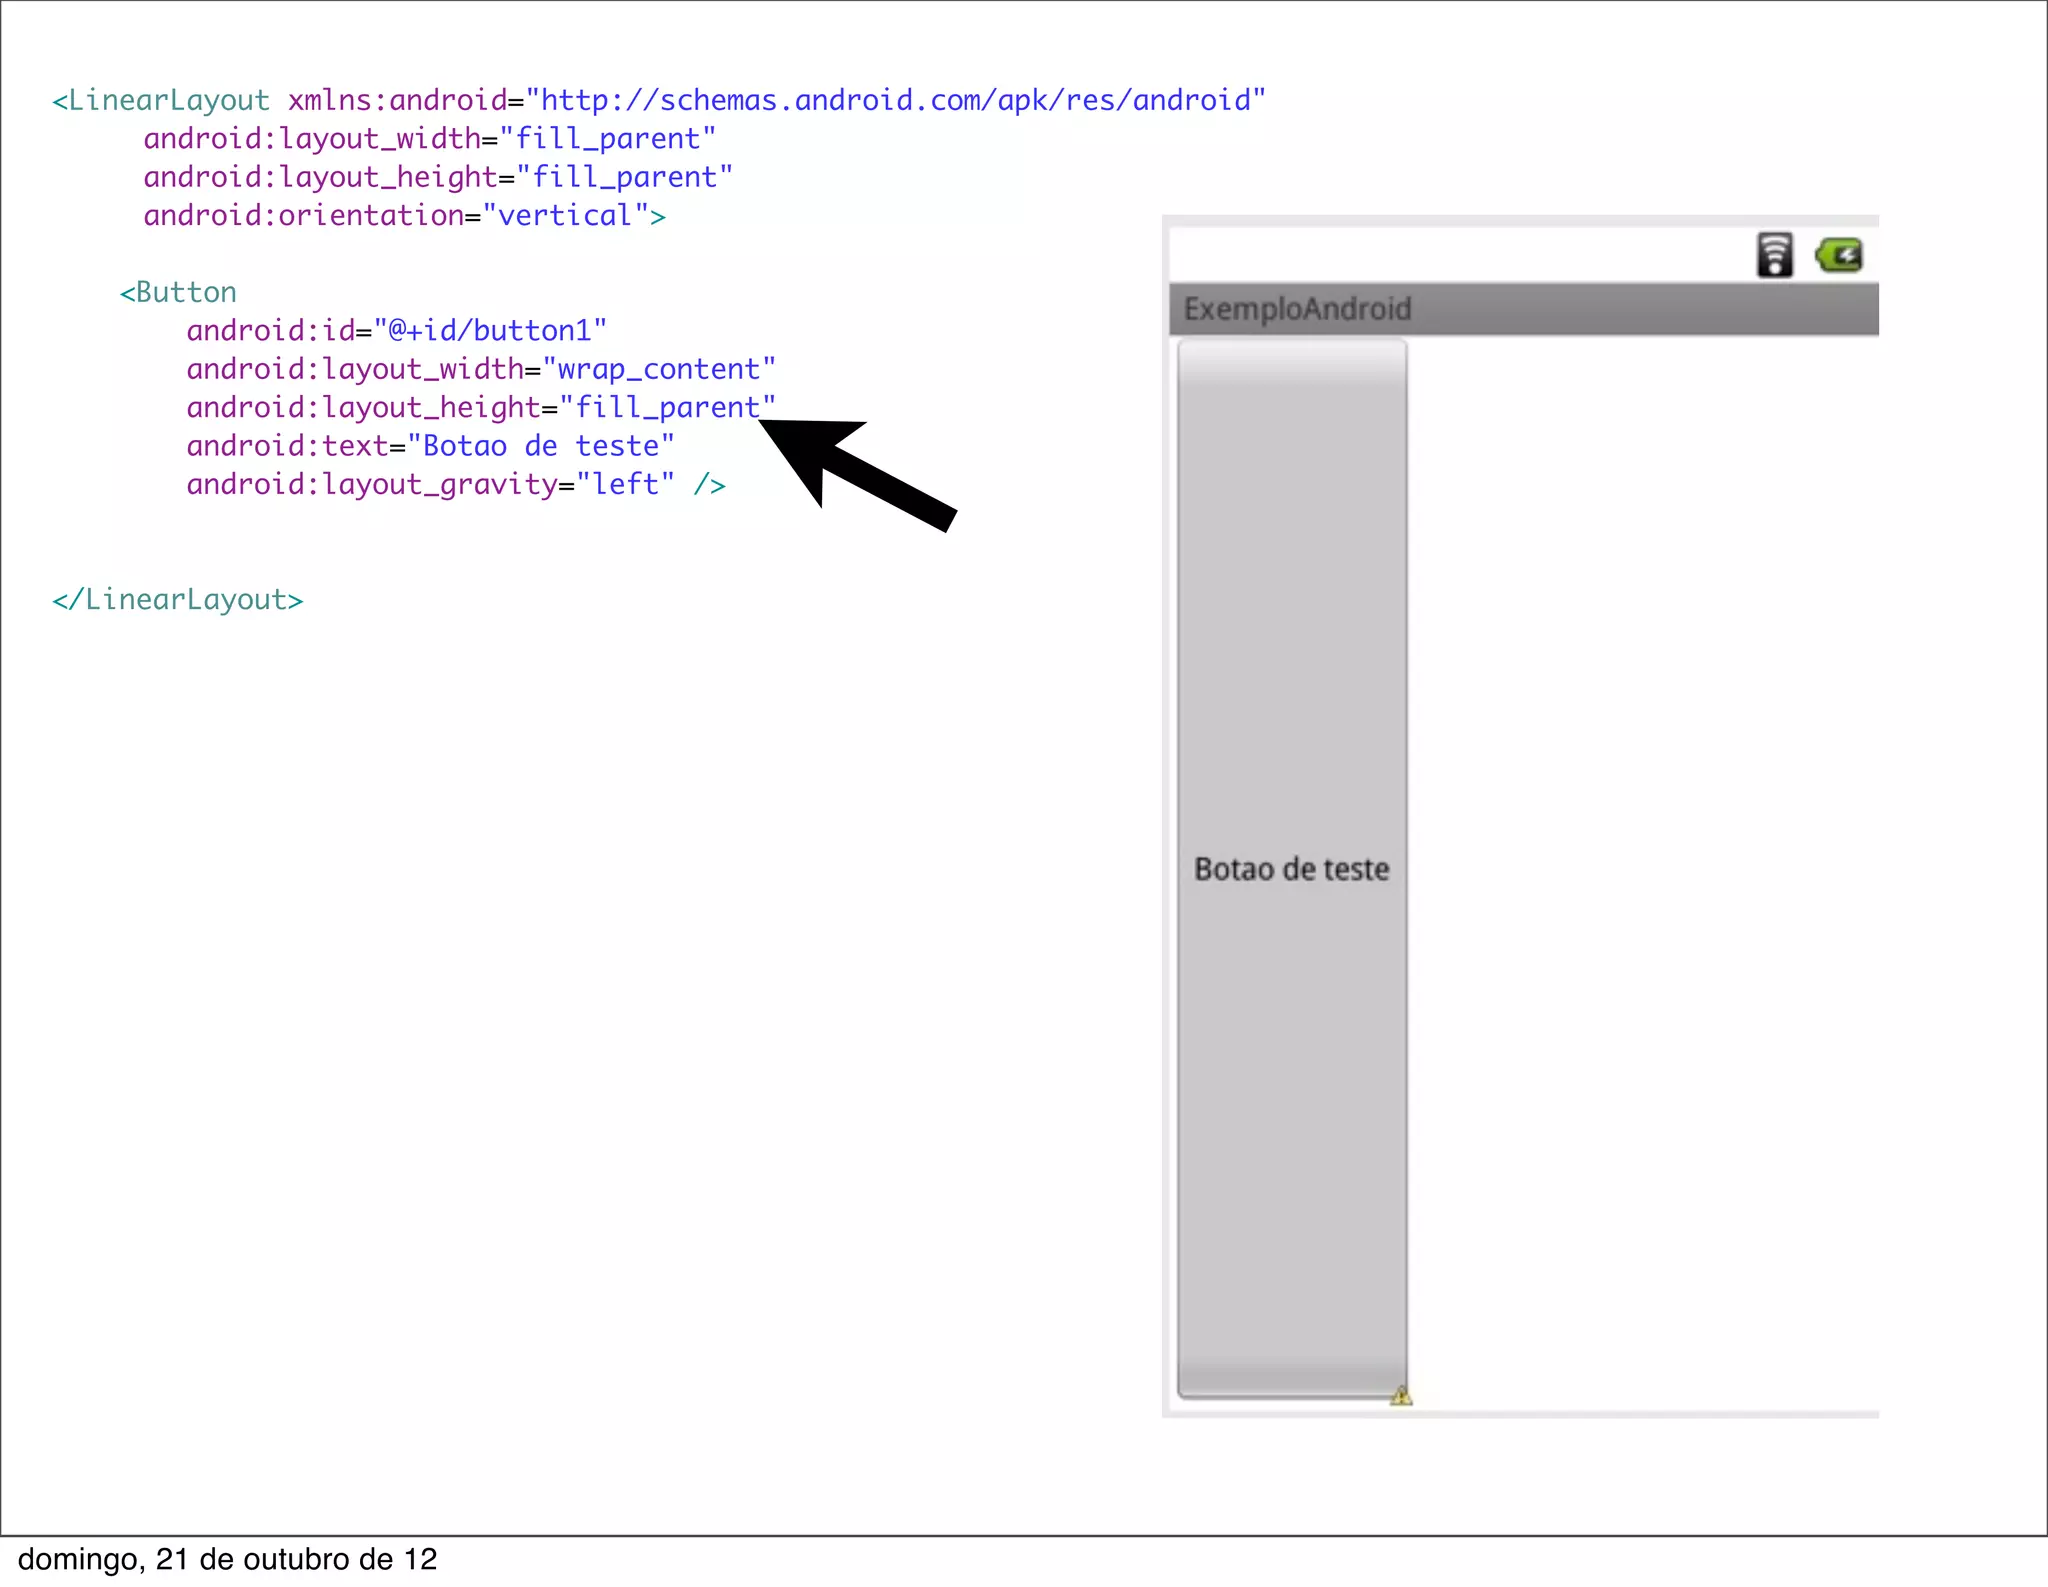Click the yellow warning triangle icon
Image resolution: width=2048 pixels, height=1587 pixels.
(x=1400, y=1396)
